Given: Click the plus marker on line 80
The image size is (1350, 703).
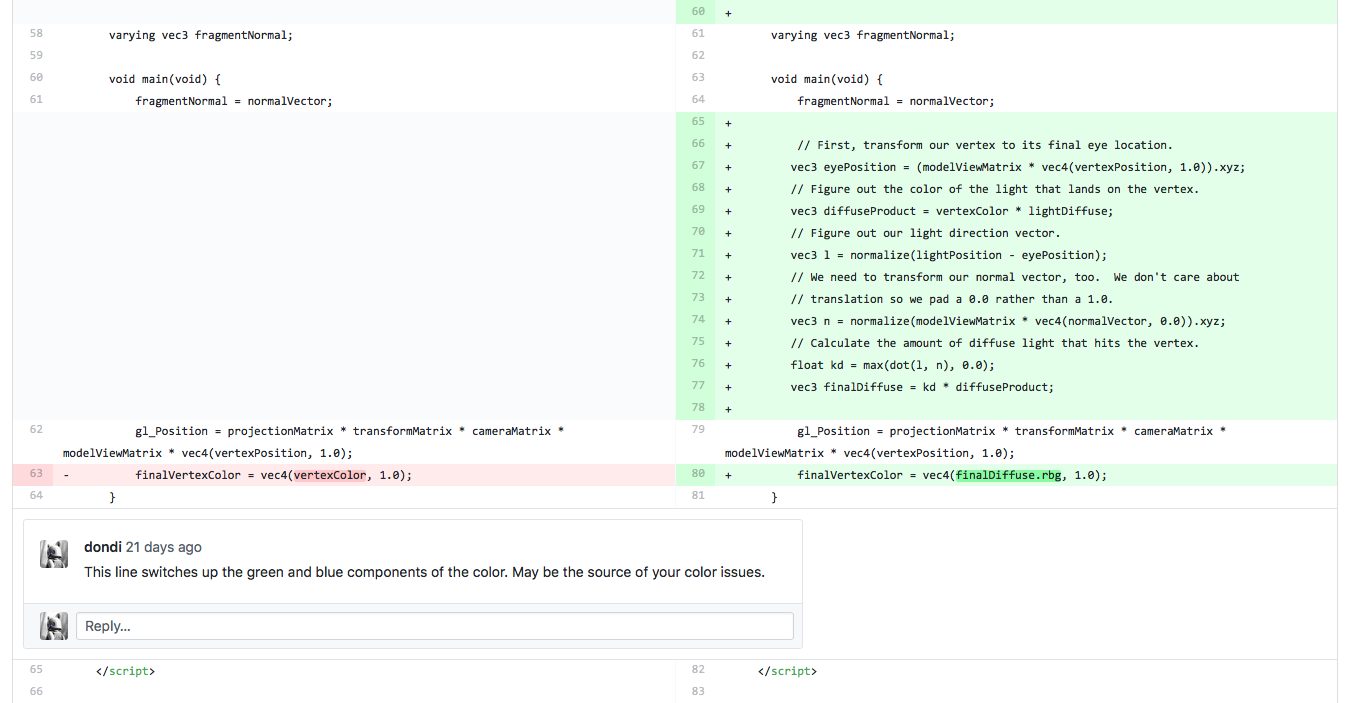Looking at the screenshot, I should click(728, 476).
